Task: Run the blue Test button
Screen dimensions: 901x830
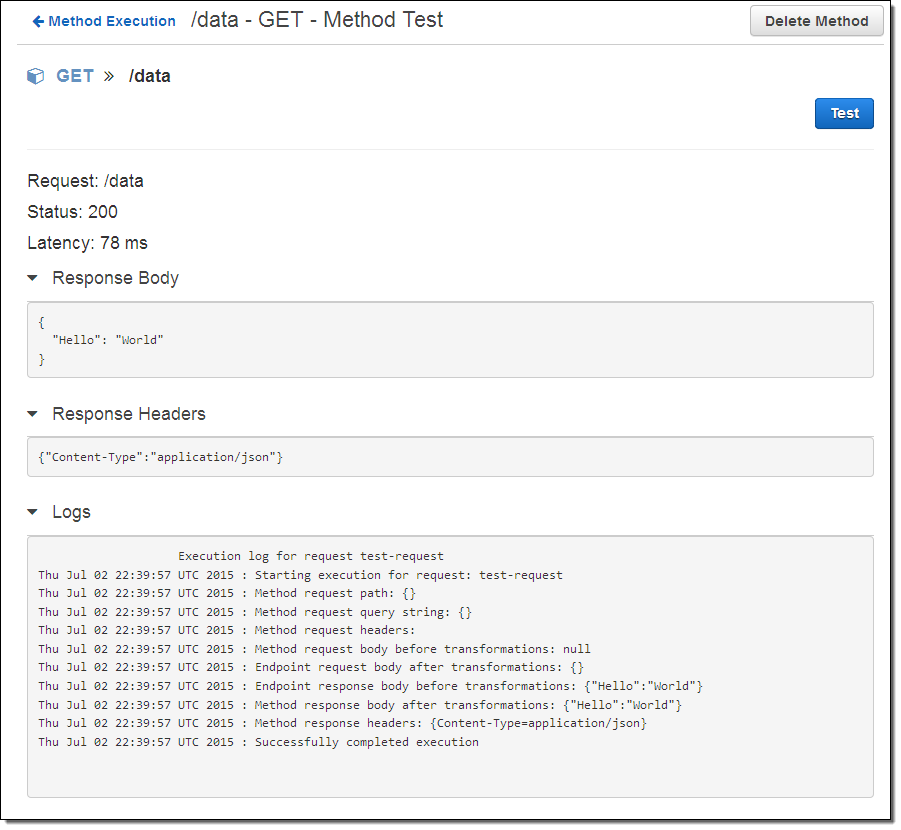Action: [x=844, y=113]
